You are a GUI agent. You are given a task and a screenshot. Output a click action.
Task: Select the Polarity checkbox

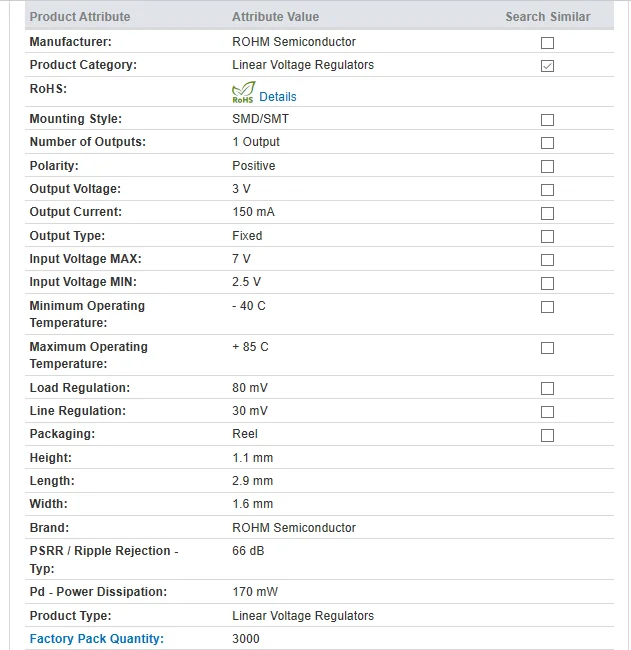coord(547,166)
